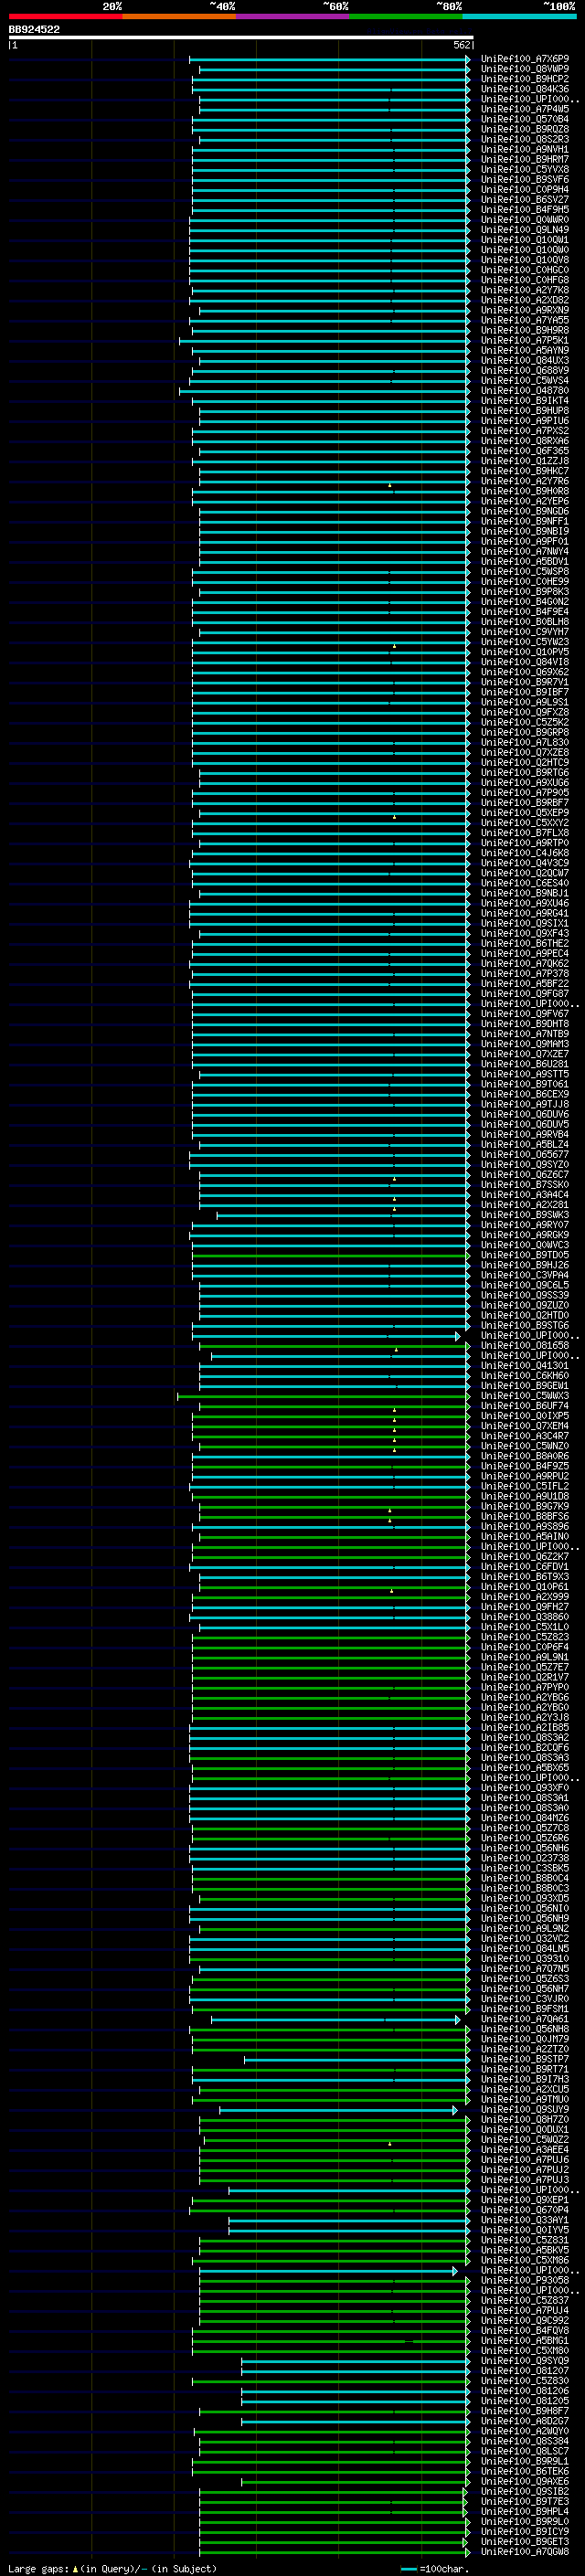This screenshot has width=585, height=2576.
Task: Choose the UniRef100_Q570B4 label
Action: (x=525, y=119)
